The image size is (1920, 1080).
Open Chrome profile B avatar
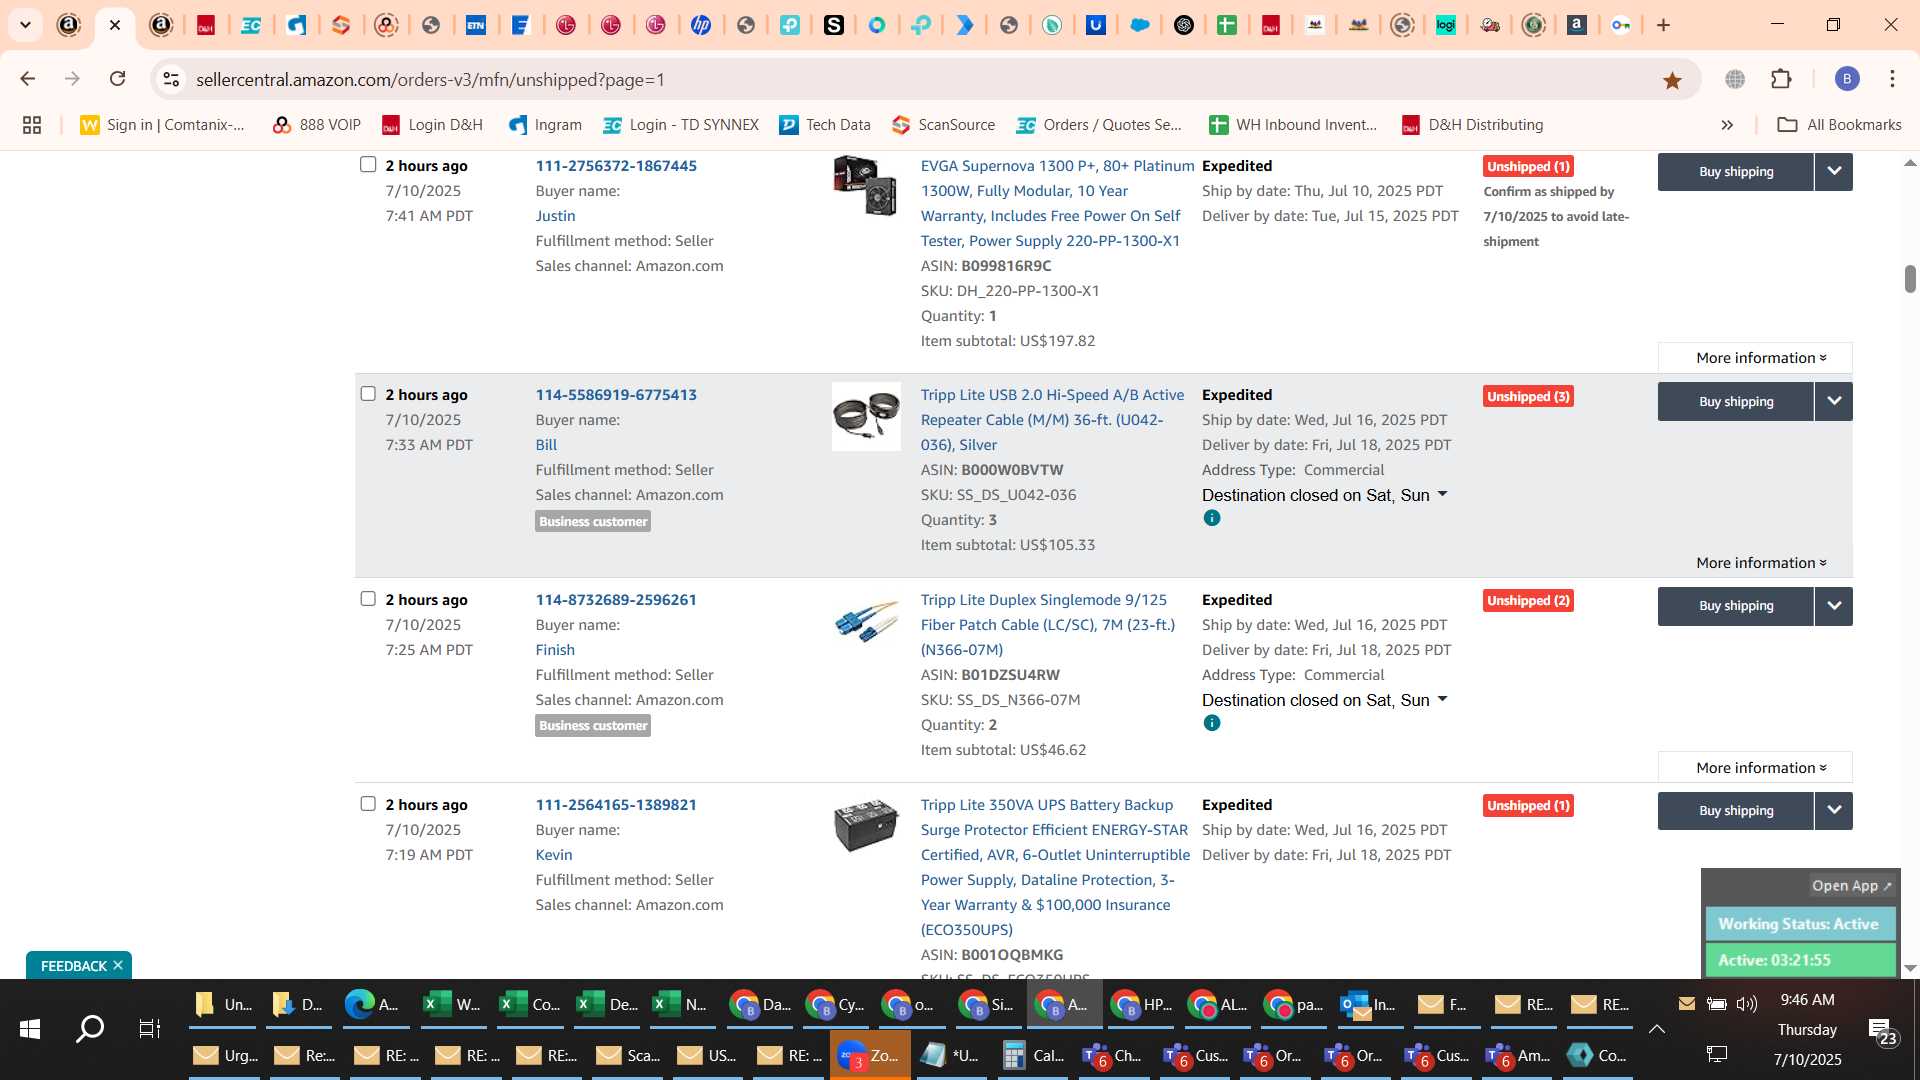point(1847,79)
